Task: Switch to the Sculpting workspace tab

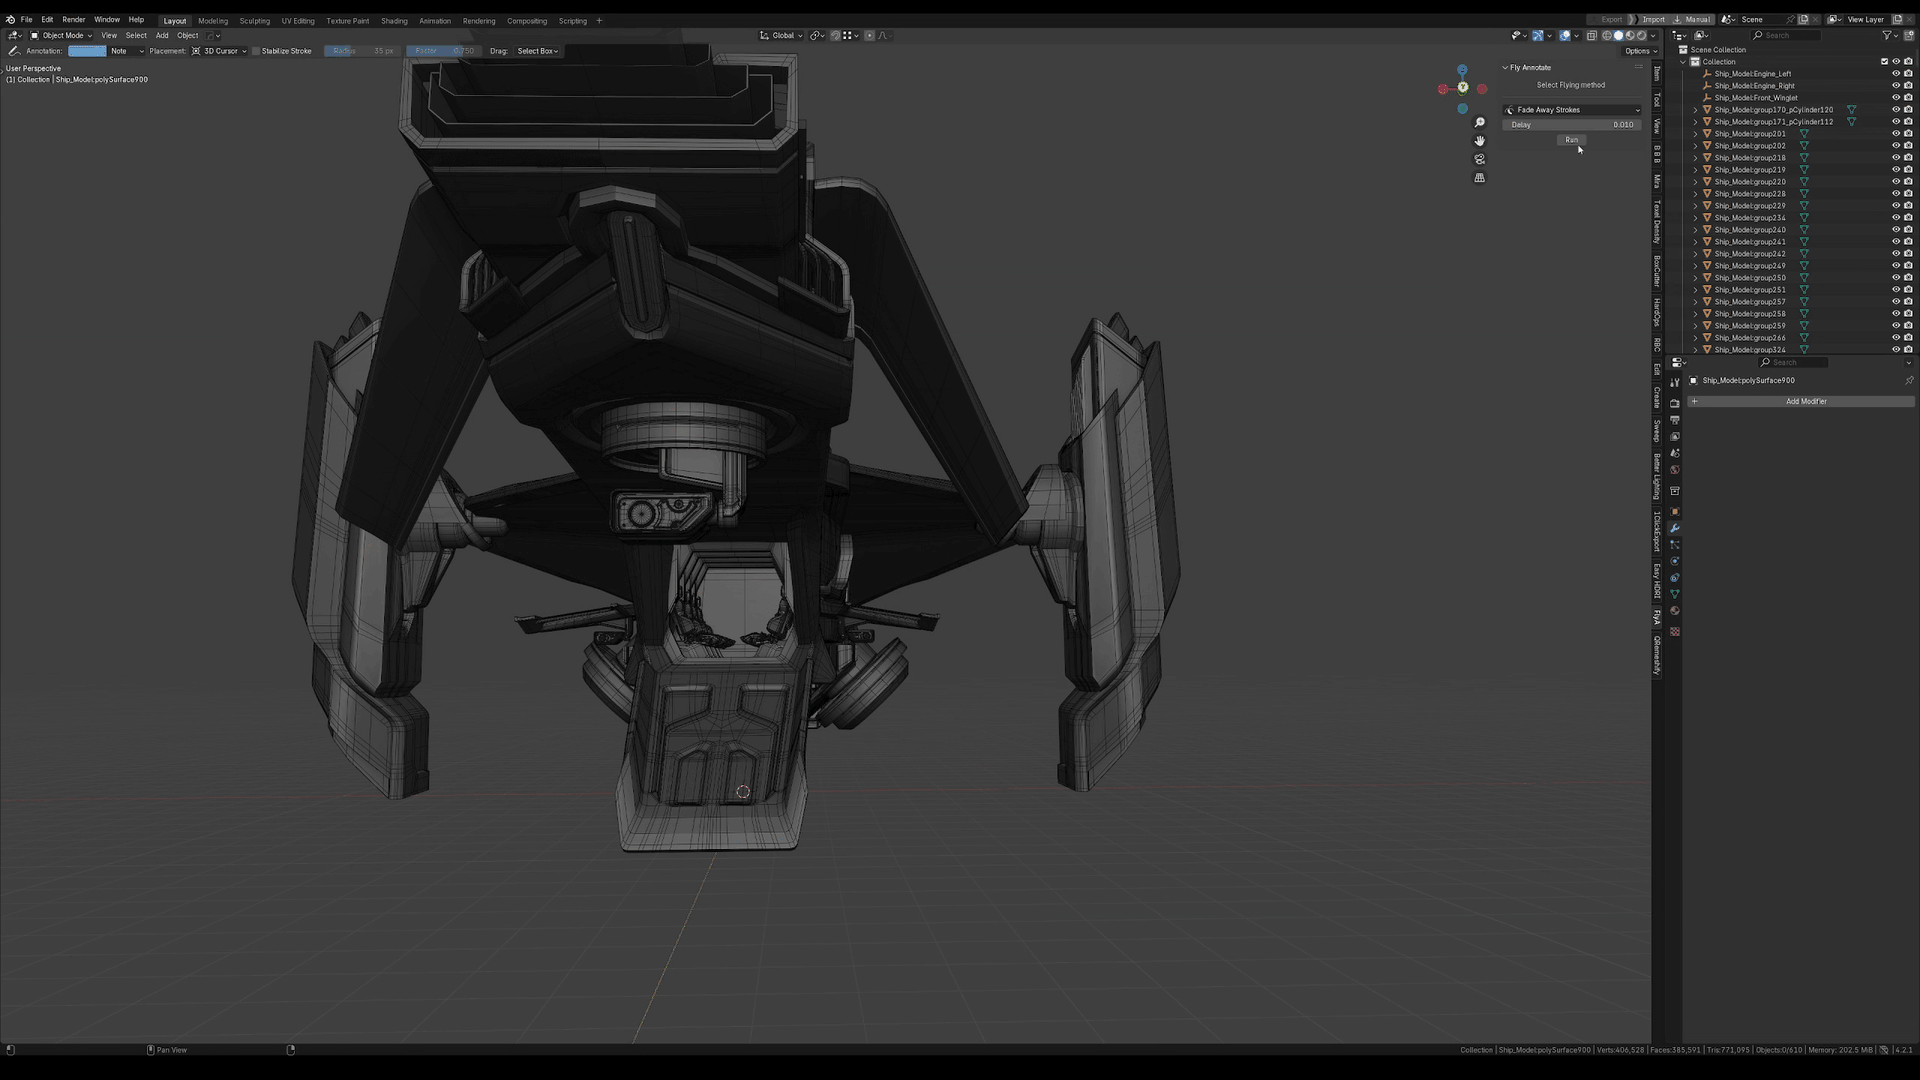Action: pos(254,21)
